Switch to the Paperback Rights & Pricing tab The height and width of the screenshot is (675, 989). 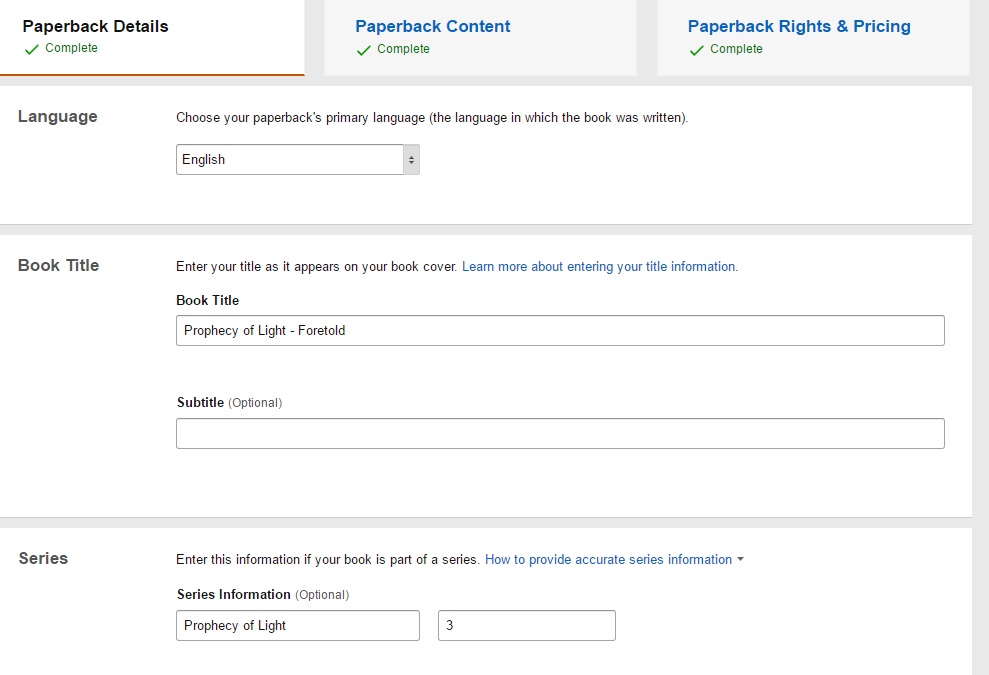click(x=798, y=25)
